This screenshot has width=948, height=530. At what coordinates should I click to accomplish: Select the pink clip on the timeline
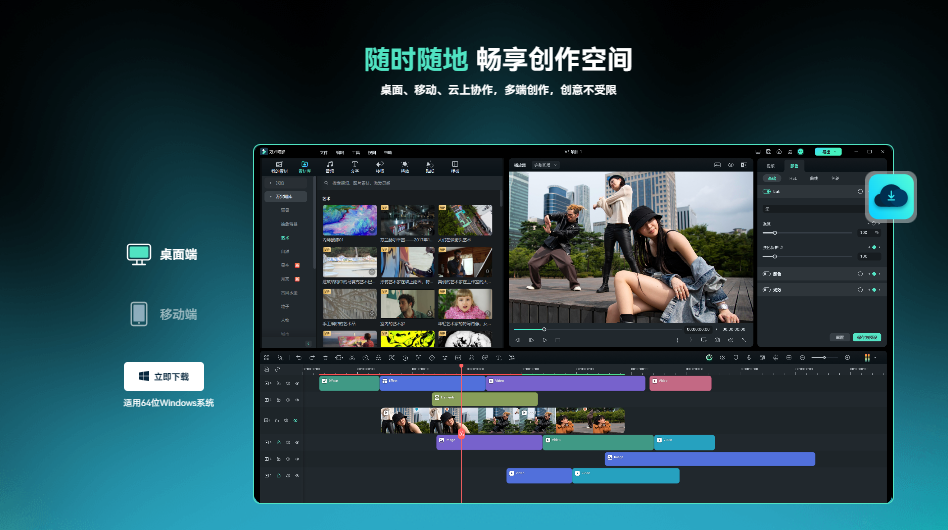tap(680, 383)
